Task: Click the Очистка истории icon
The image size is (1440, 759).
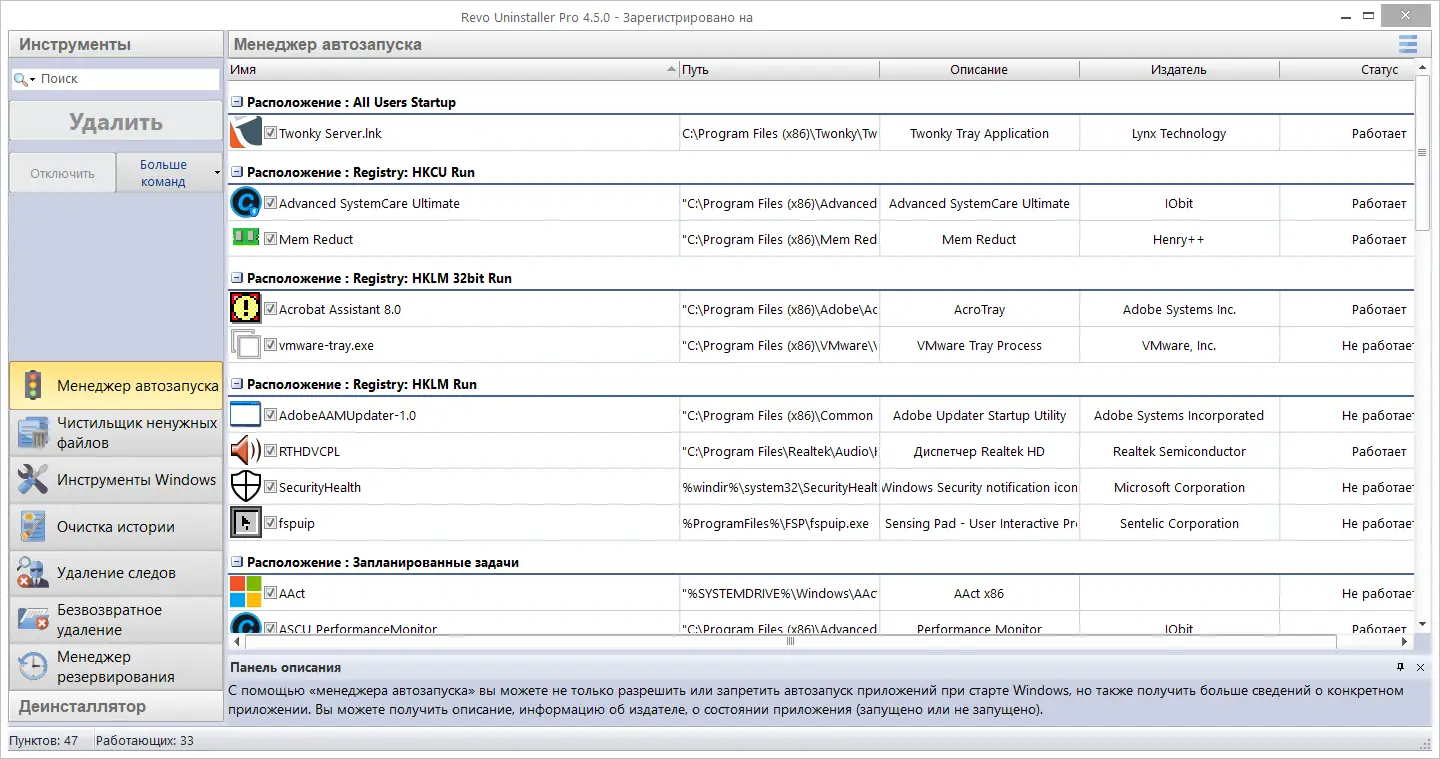Action: pyautogui.click(x=33, y=527)
